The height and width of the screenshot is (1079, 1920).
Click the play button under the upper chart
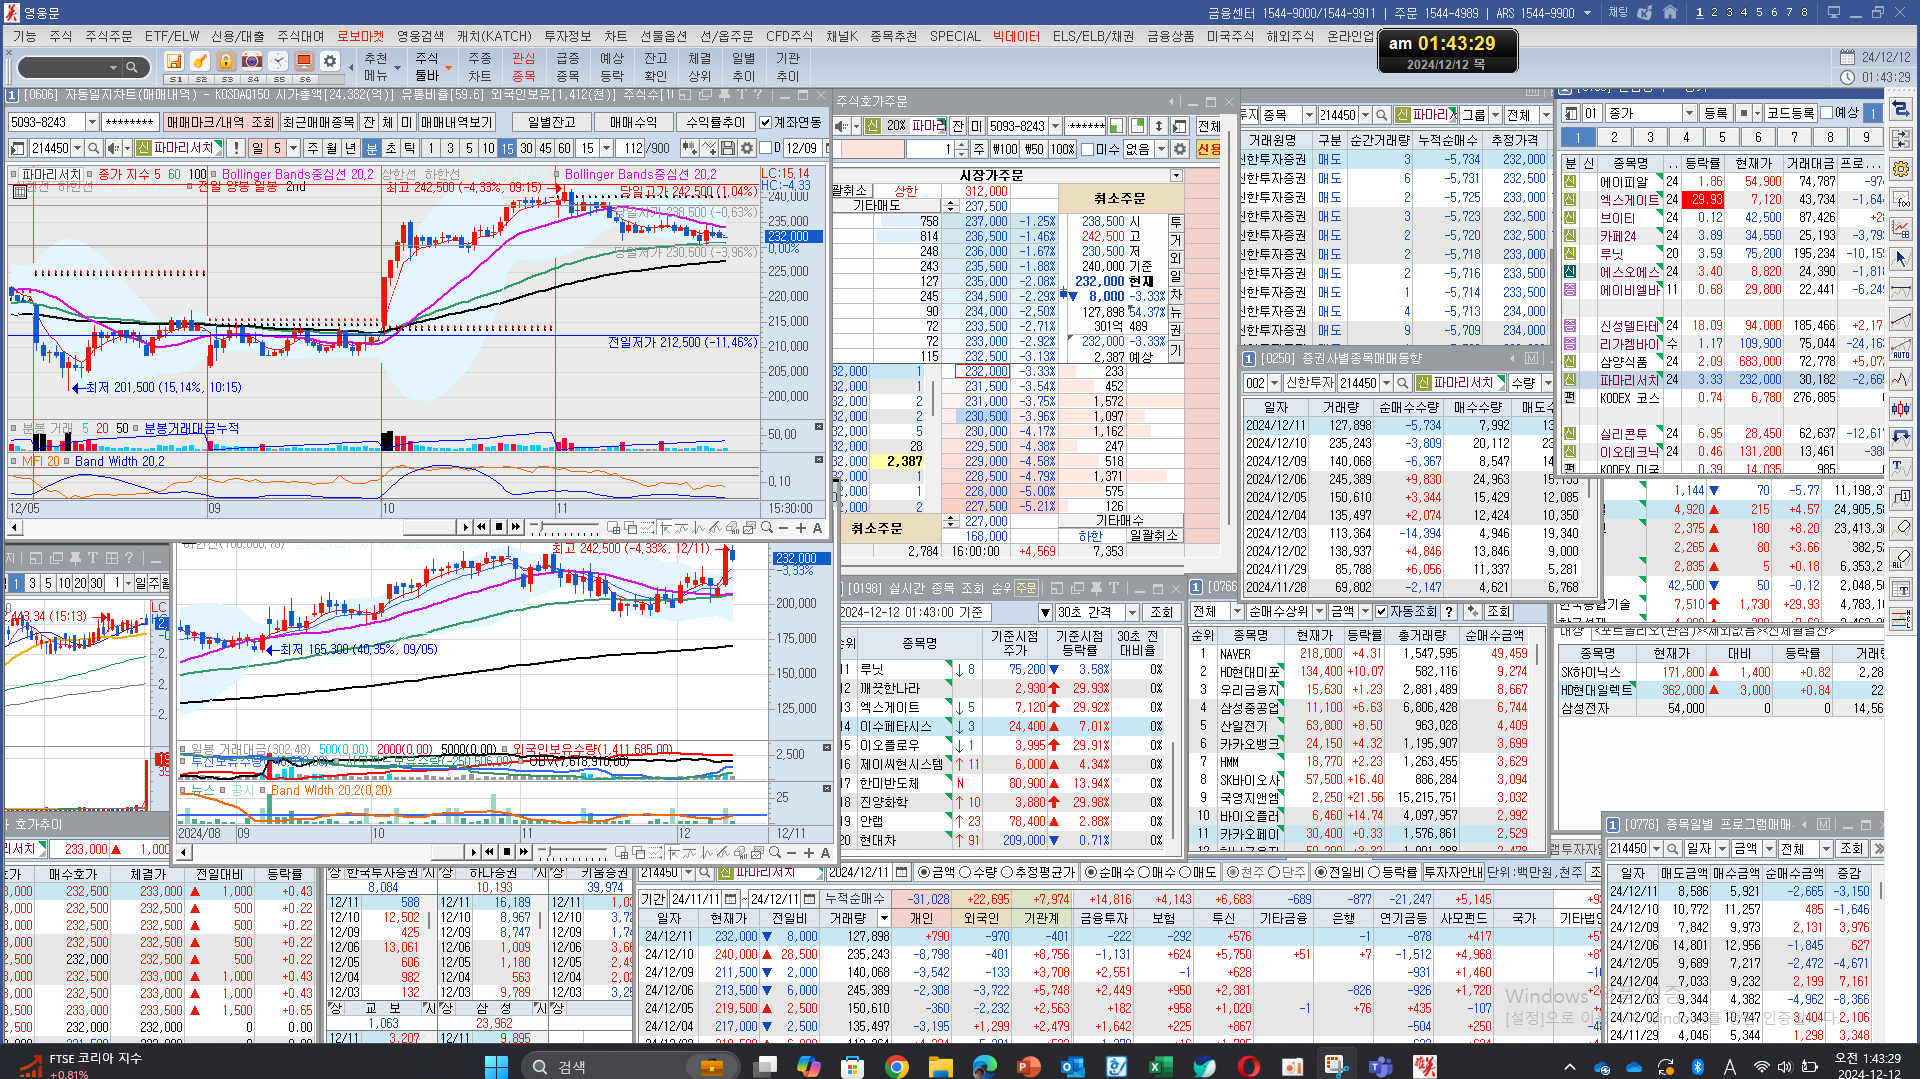tap(465, 527)
